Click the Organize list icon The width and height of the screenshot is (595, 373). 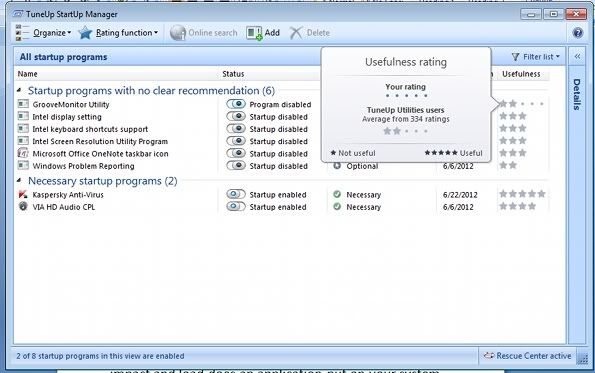(x=22, y=33)
